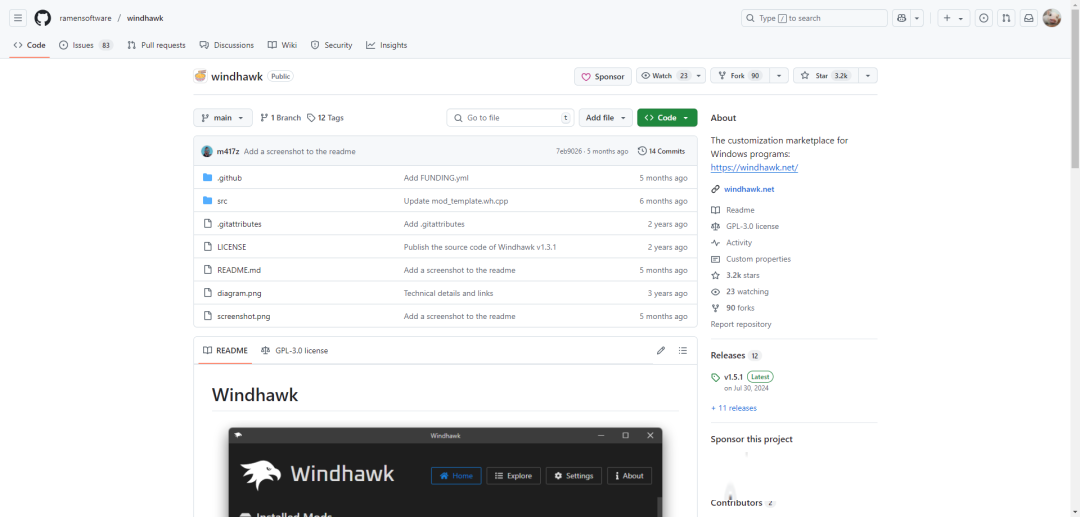
Task: Expand the Add file dropdown
Action: point(606,118)
